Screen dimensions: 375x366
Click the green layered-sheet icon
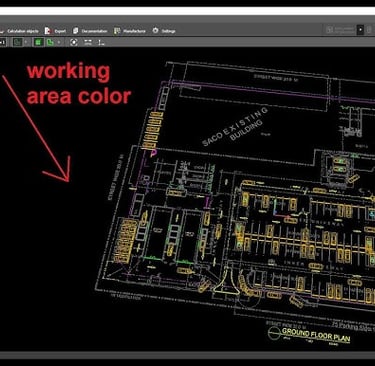point(50,42)
